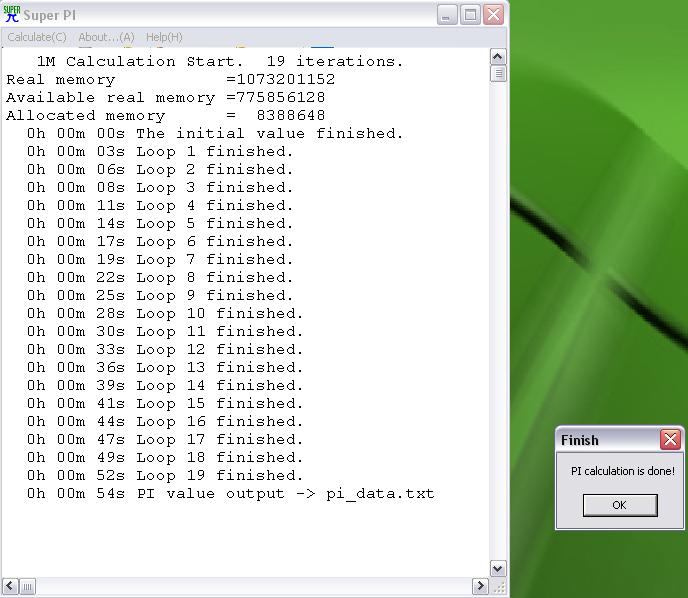This screenshot has height=598, width=688.
Task: Open the Calculate(C) menu
Action: click(x=37, y=37)
